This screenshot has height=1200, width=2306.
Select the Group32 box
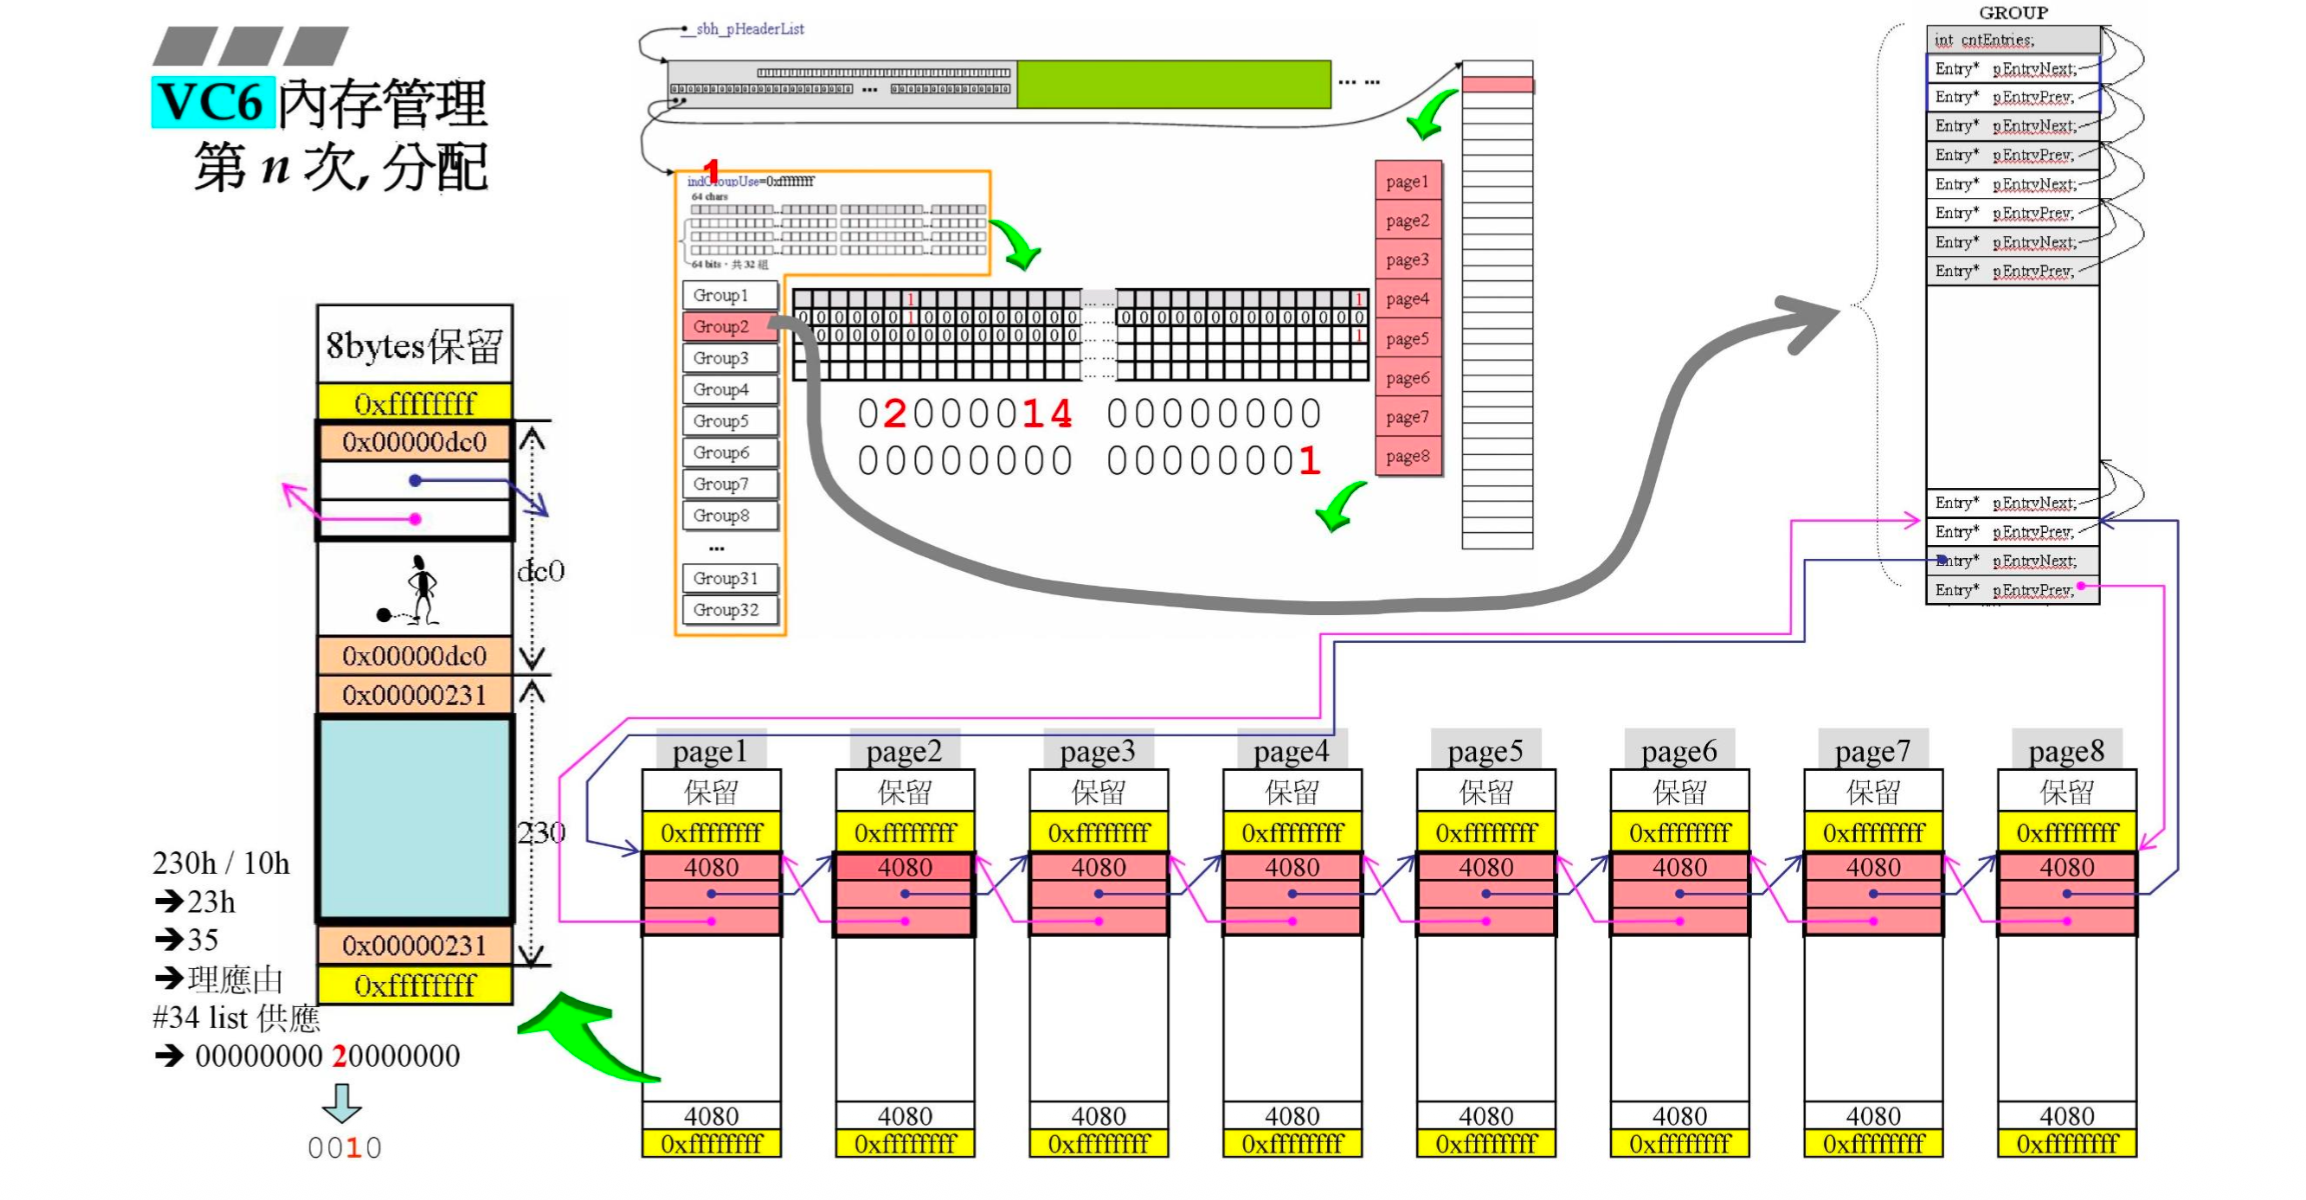(x=730, y=610)
